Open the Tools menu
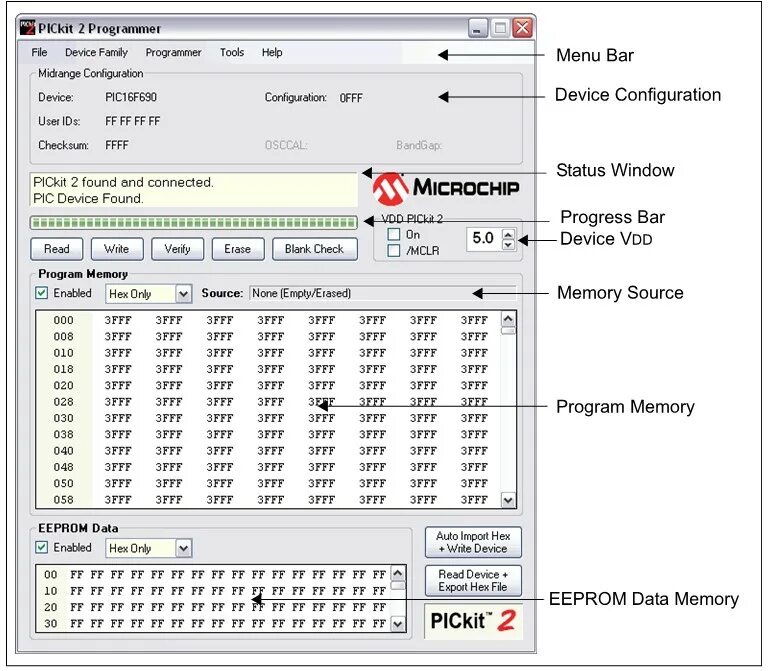Screen dimensions: 769x671 point(231,52)
